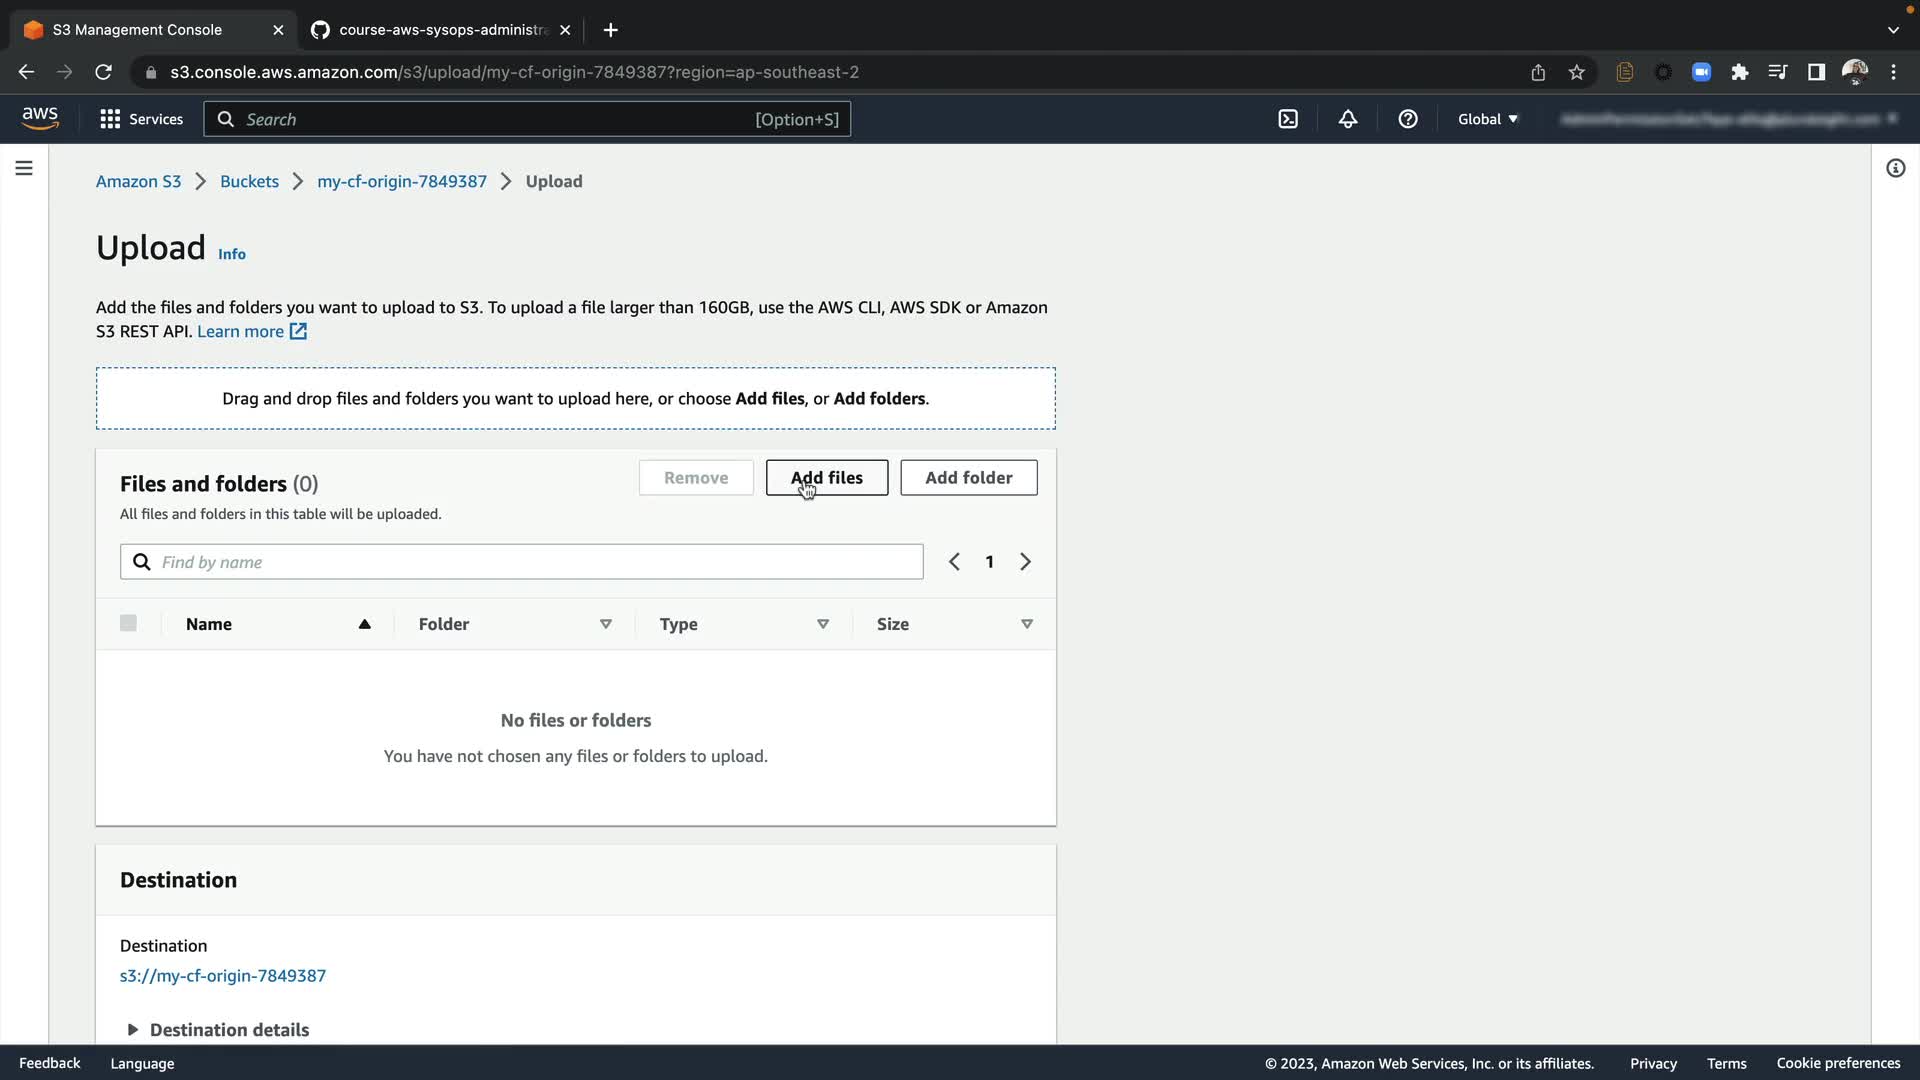
Task: Expand the Global region dropdown
Action: click(x=1487, y=119)
